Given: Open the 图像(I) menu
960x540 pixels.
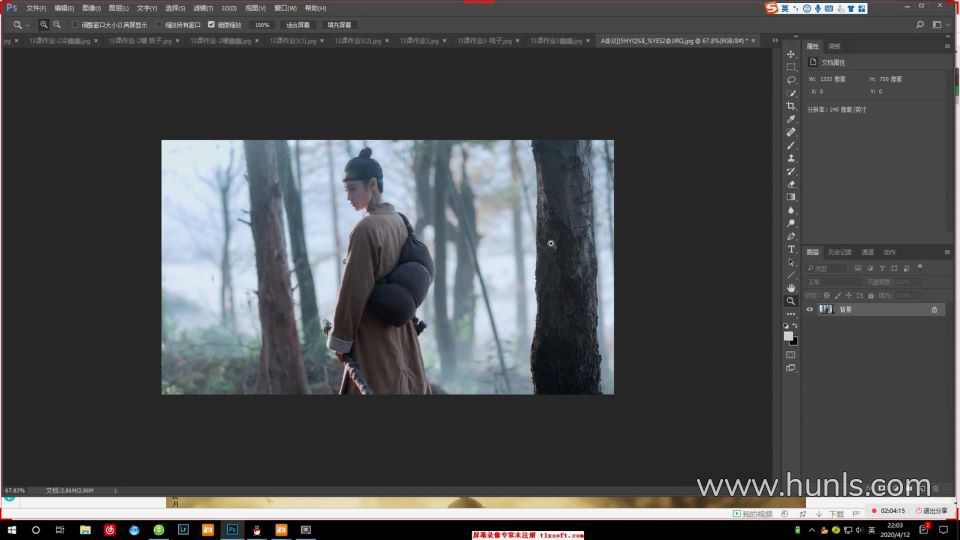Looking at the screenshot, I should point(91,8).
